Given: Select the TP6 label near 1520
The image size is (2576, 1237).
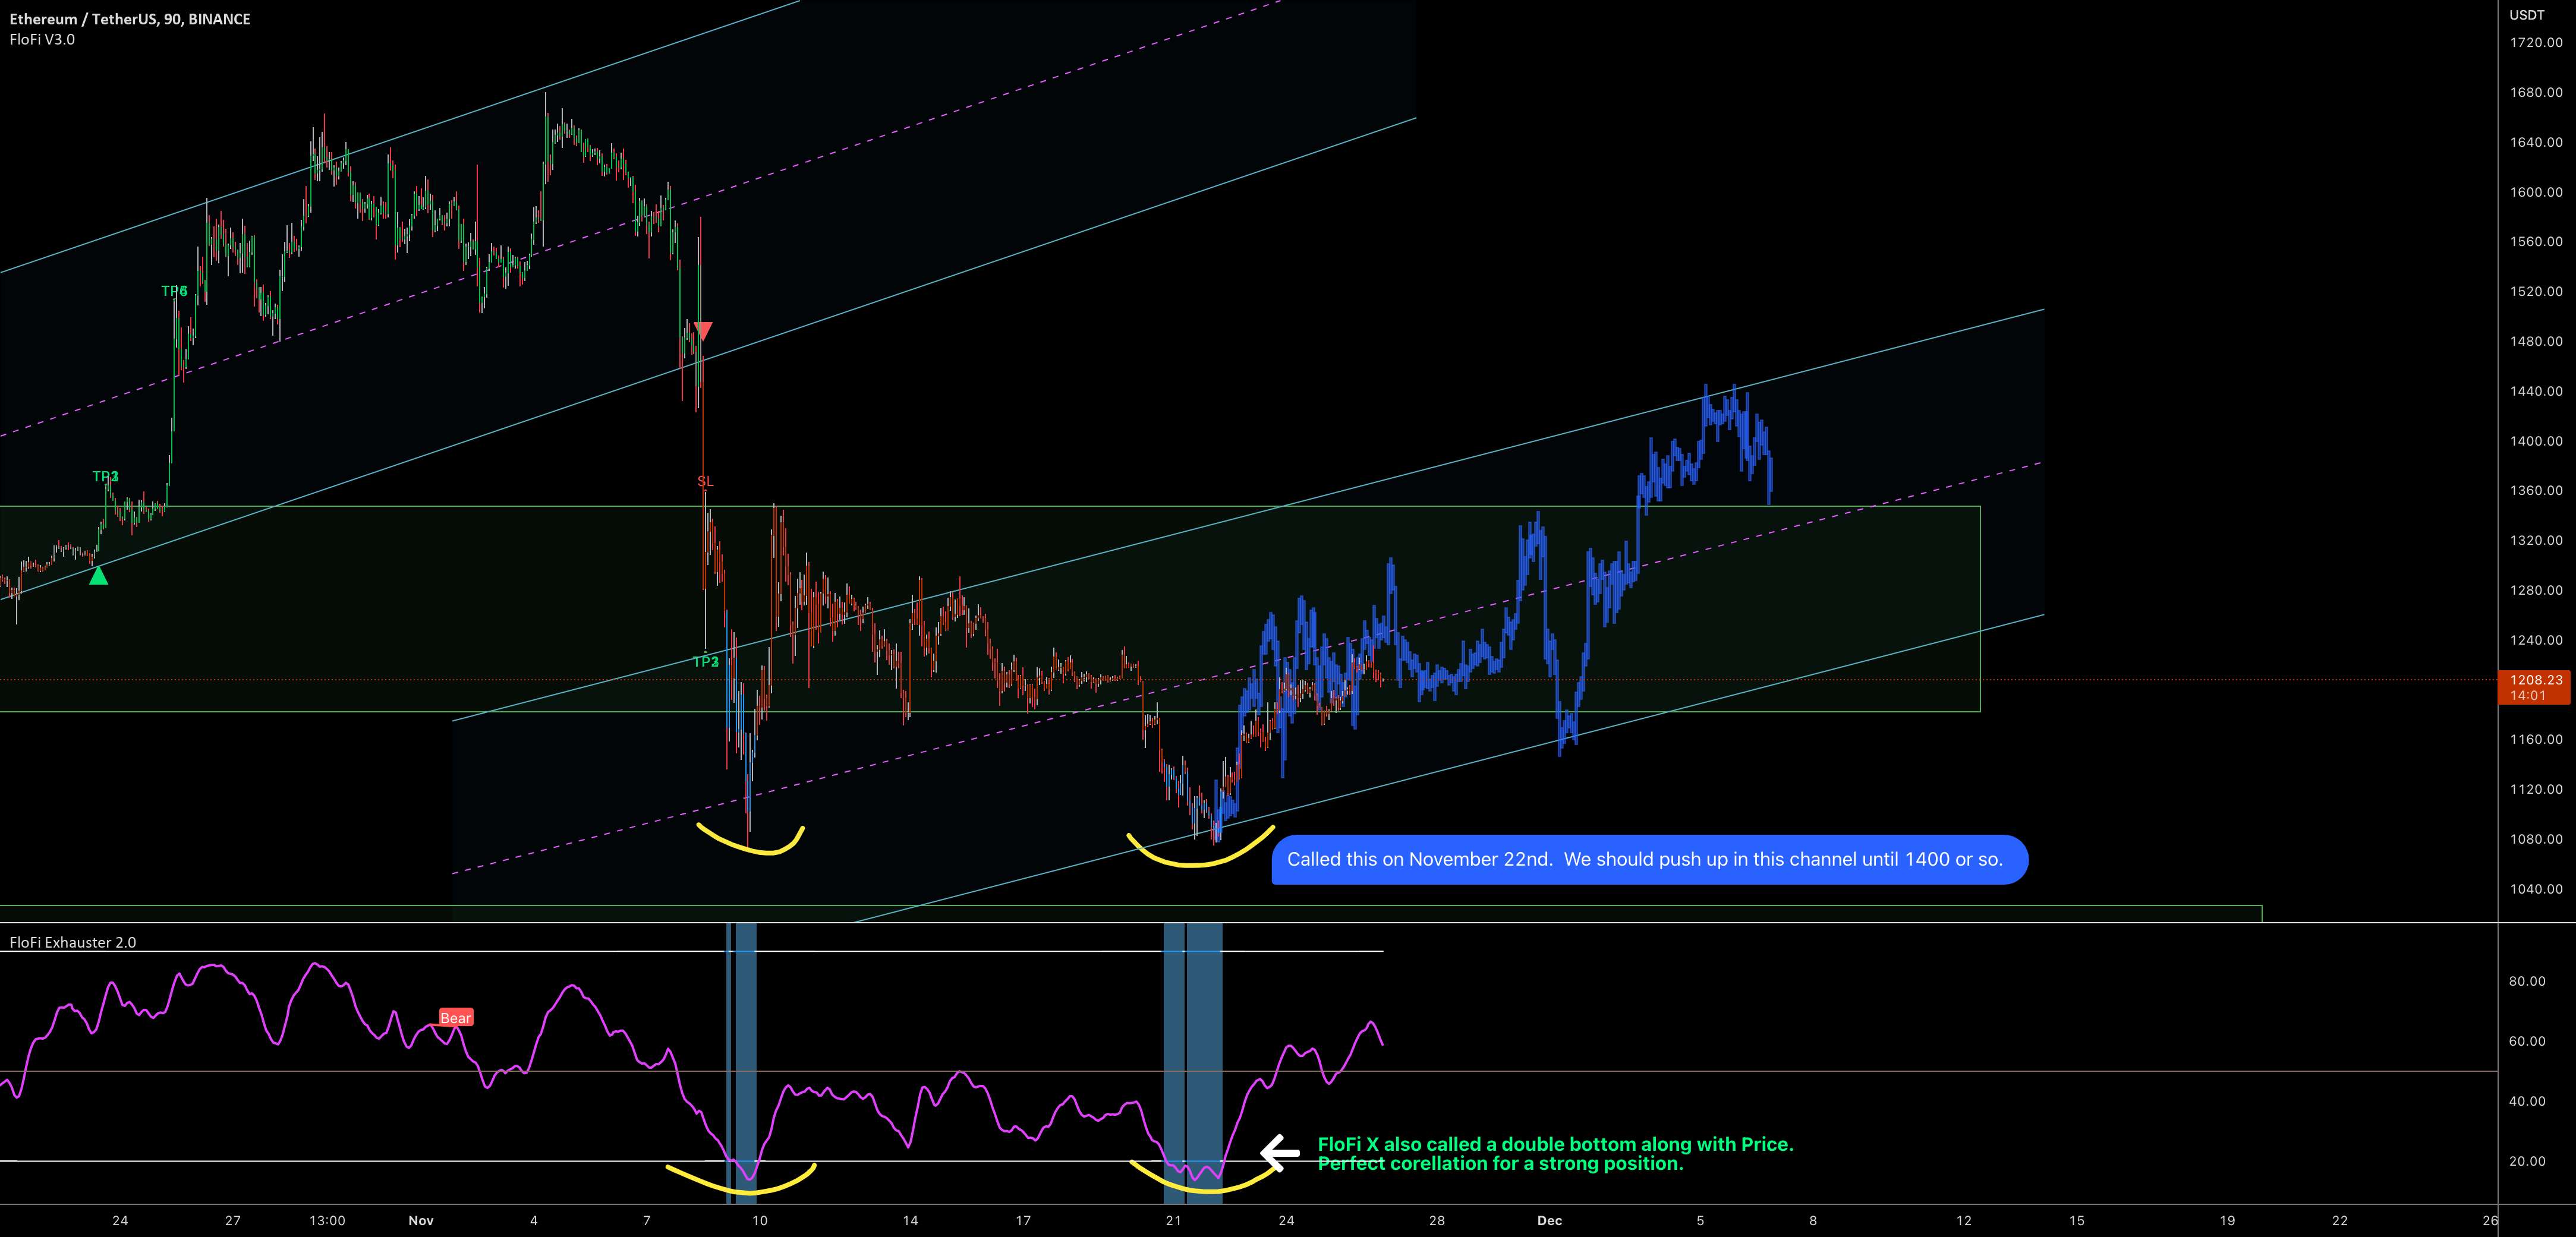Looking at the screenshot, I should (x=174, y=291).
